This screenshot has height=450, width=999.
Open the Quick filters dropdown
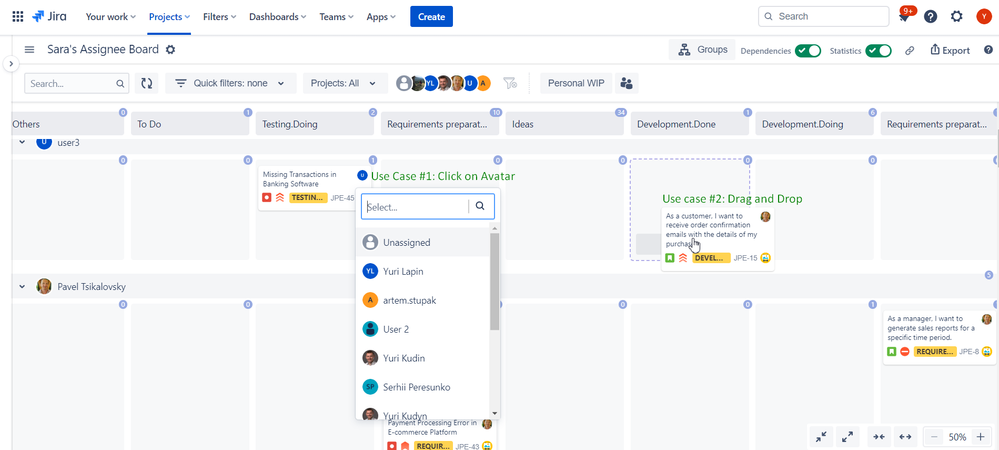231,83
